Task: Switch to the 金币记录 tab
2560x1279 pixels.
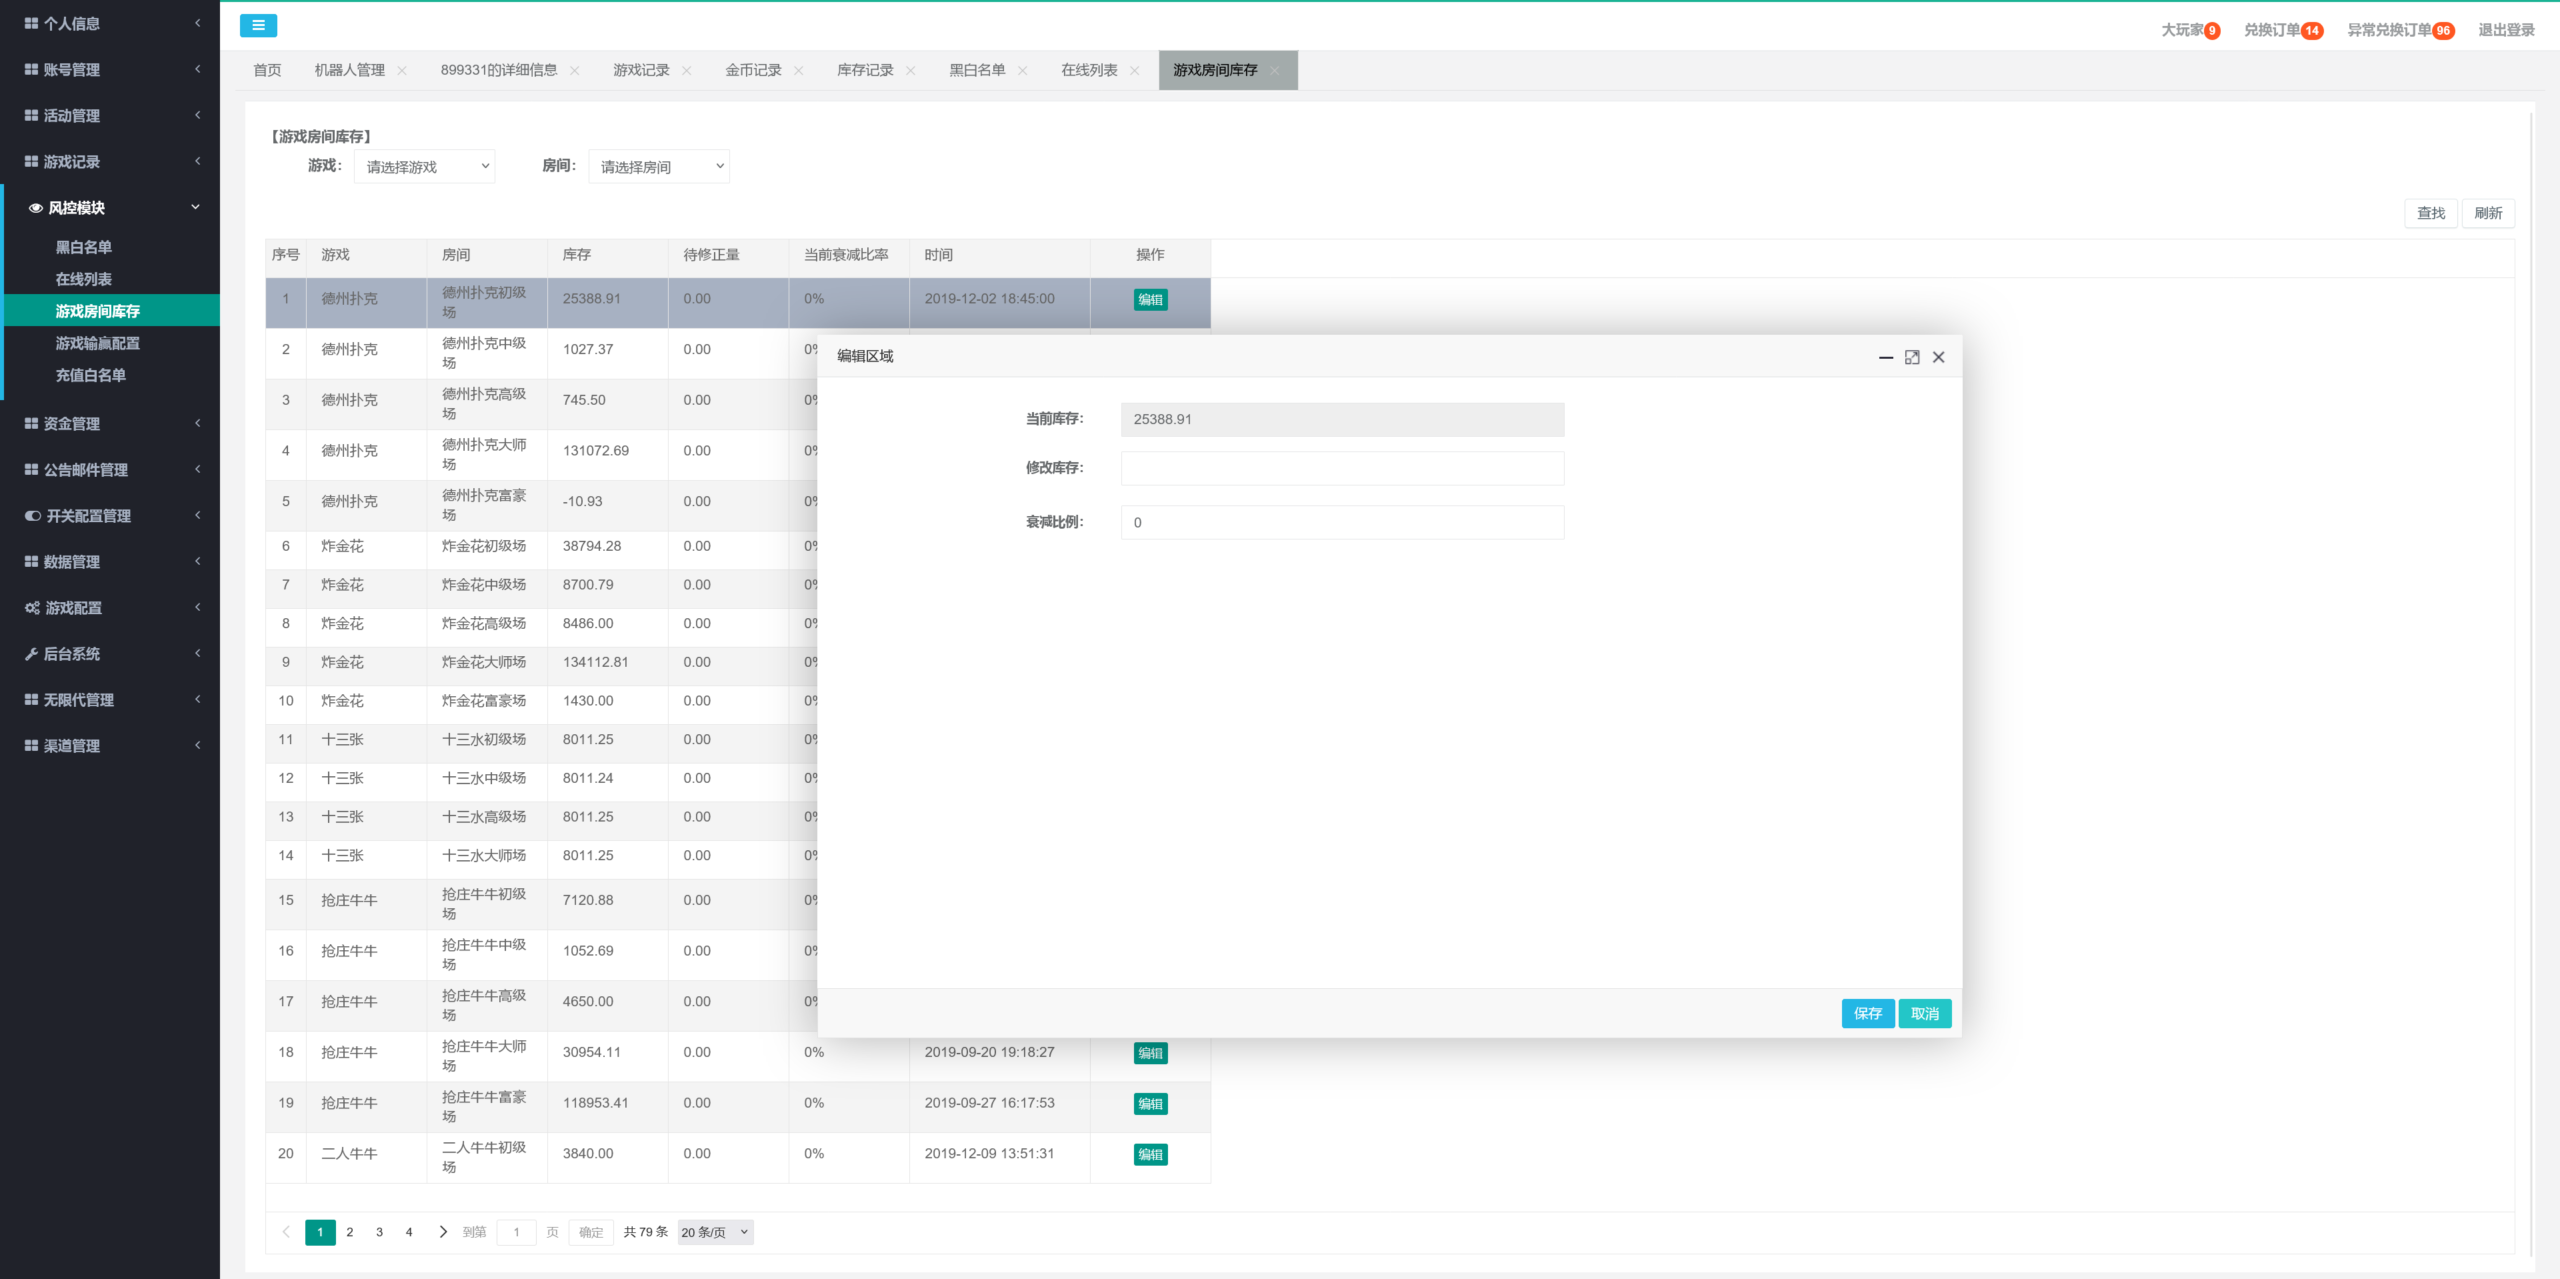Action: pyautogui.click(x=753, y=70)
